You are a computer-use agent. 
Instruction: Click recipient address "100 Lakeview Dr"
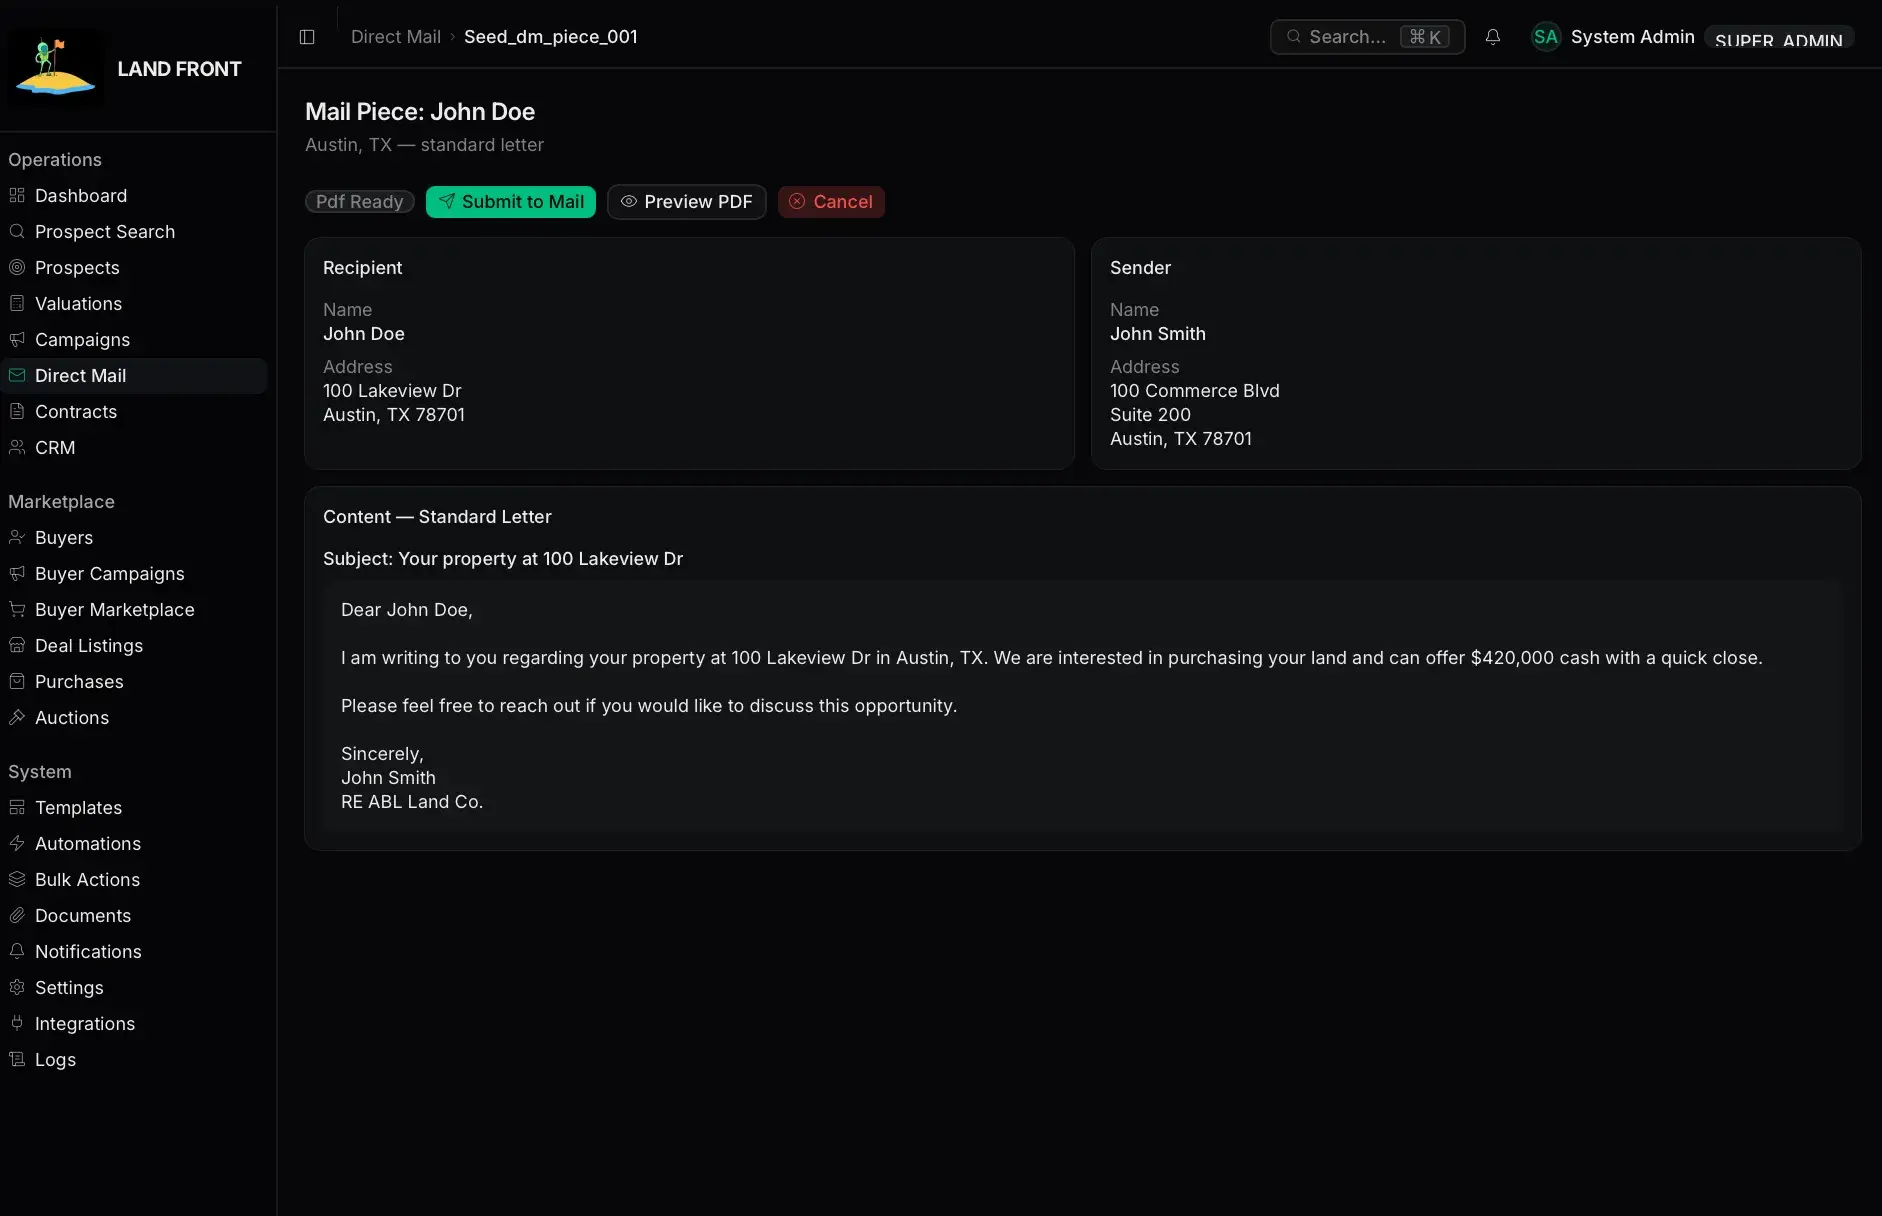(391, 391)
